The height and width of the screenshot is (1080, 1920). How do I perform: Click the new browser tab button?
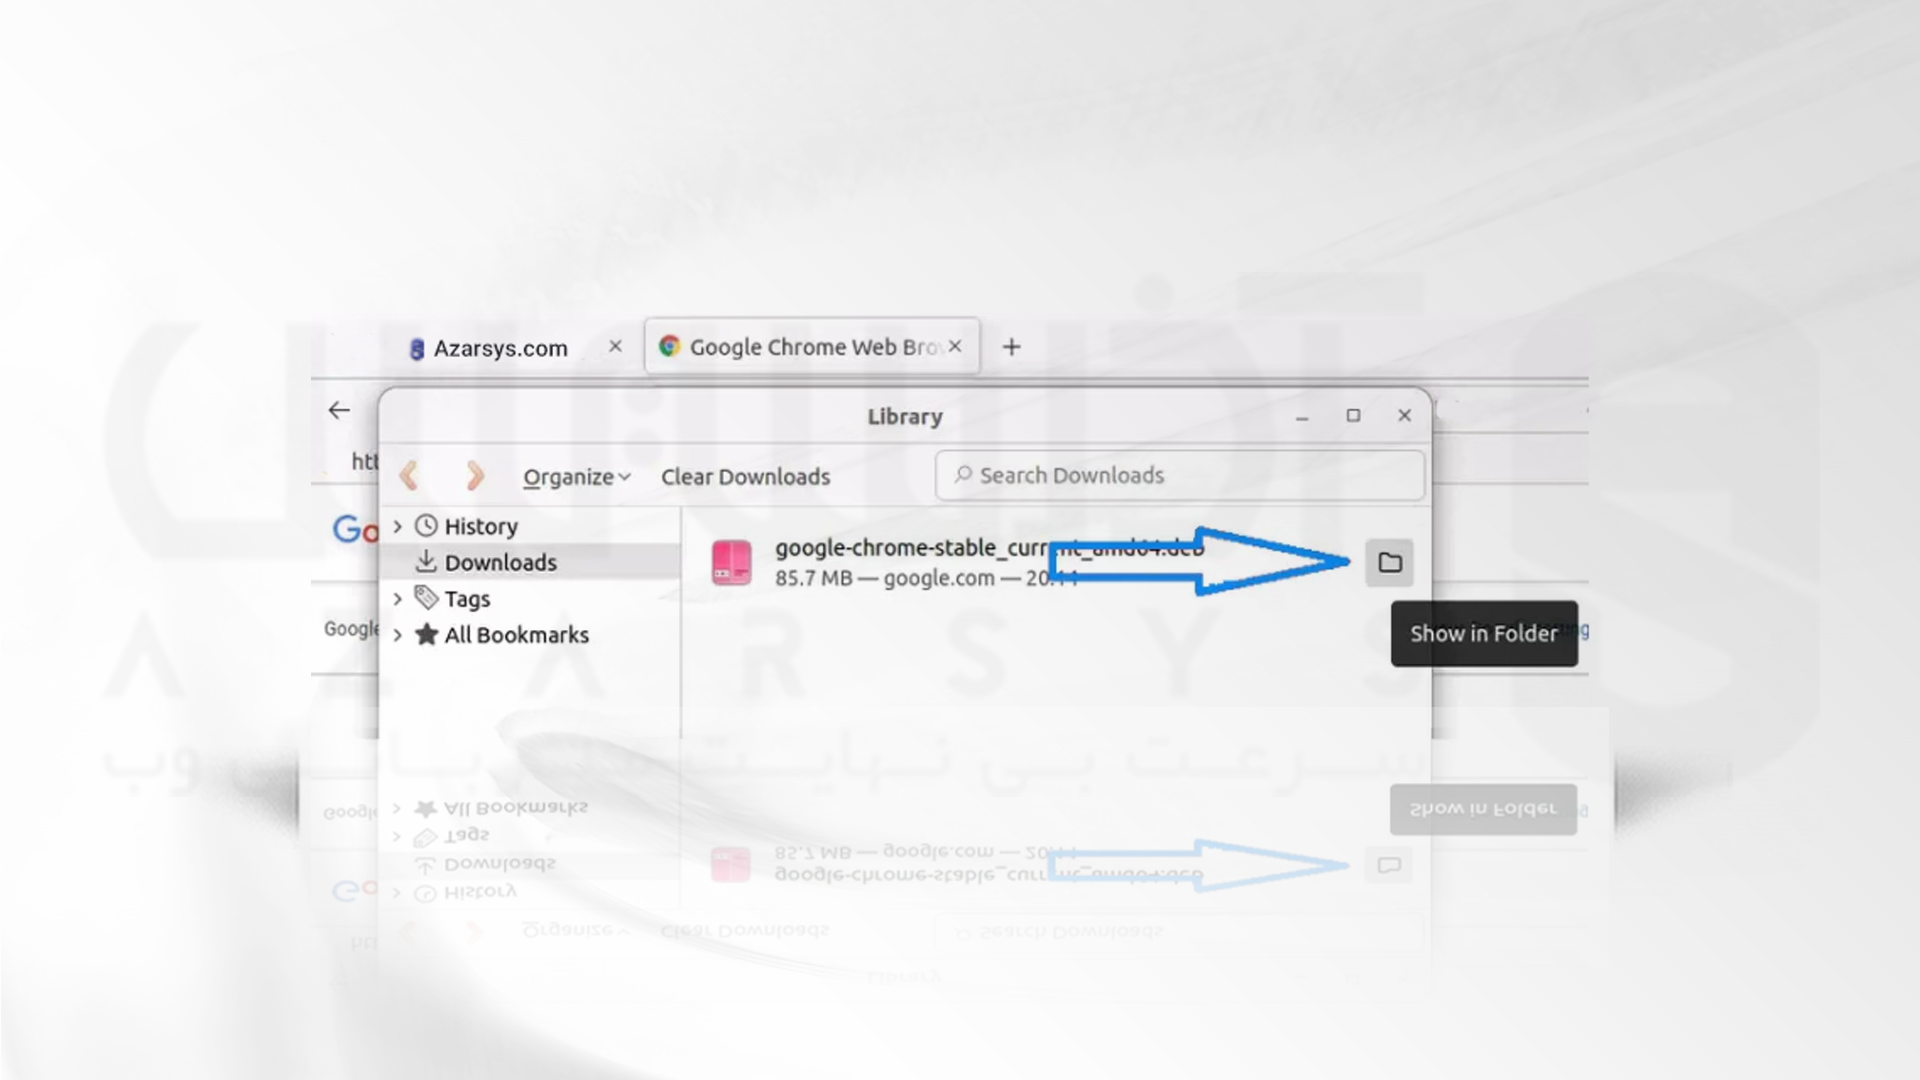pos(1013,345)
